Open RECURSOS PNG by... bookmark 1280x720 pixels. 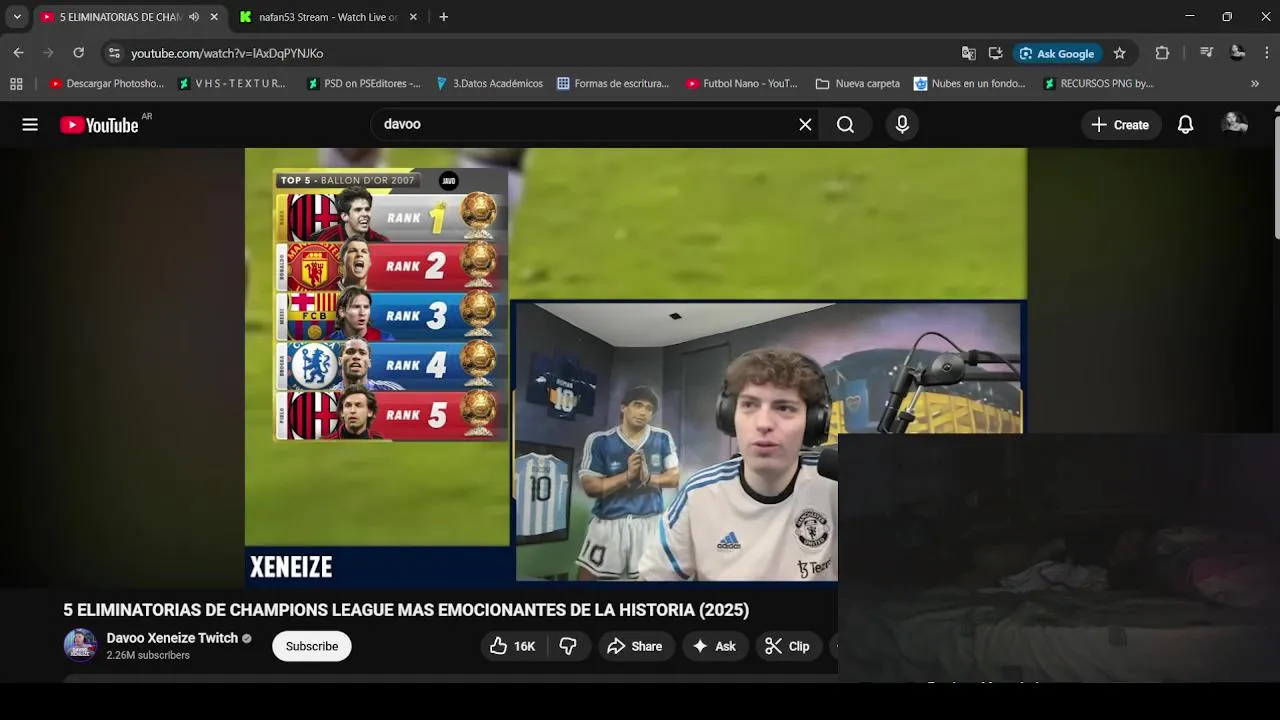[x=1098, y=84]
